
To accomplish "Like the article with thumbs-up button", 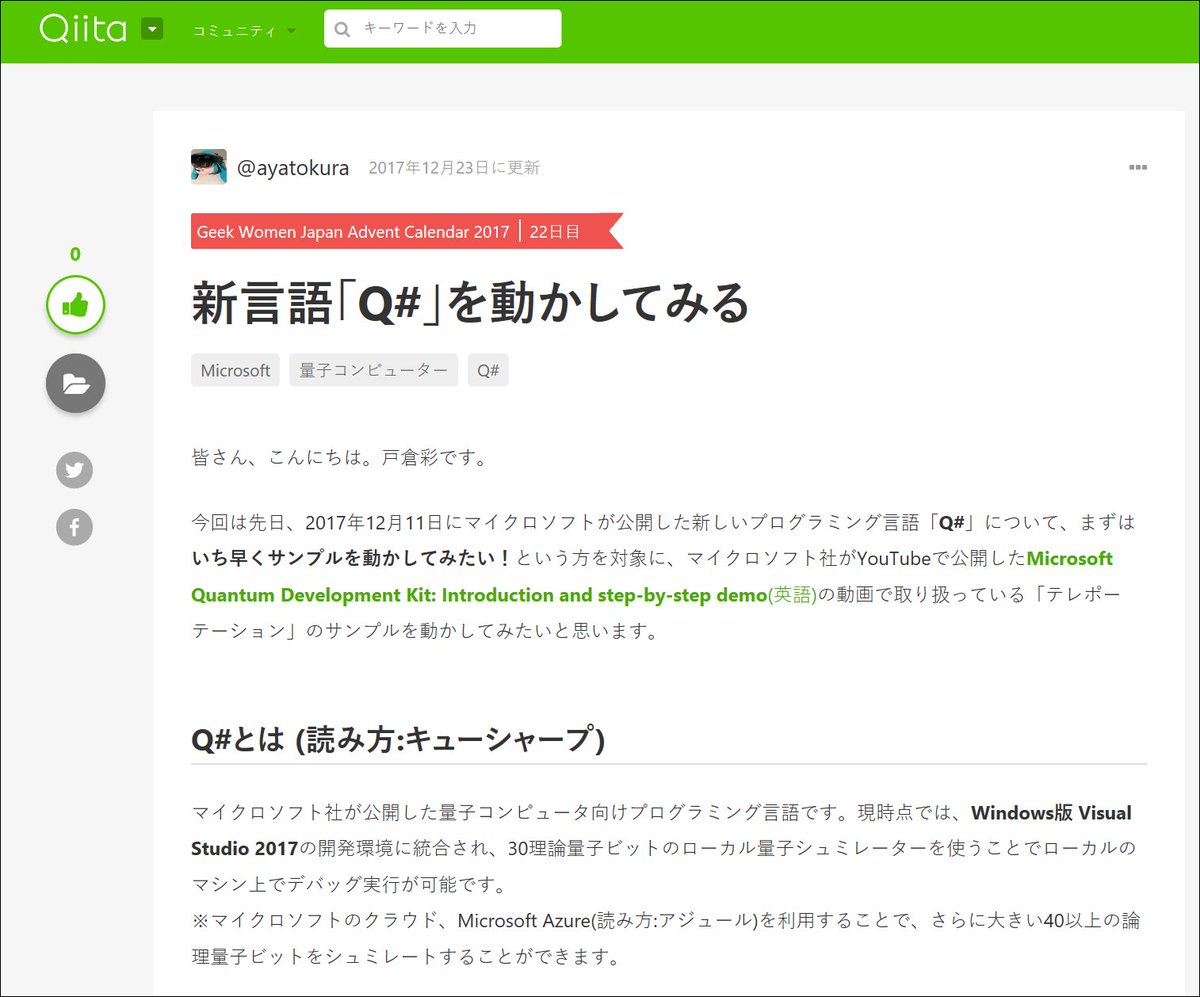I will point(75,305).
